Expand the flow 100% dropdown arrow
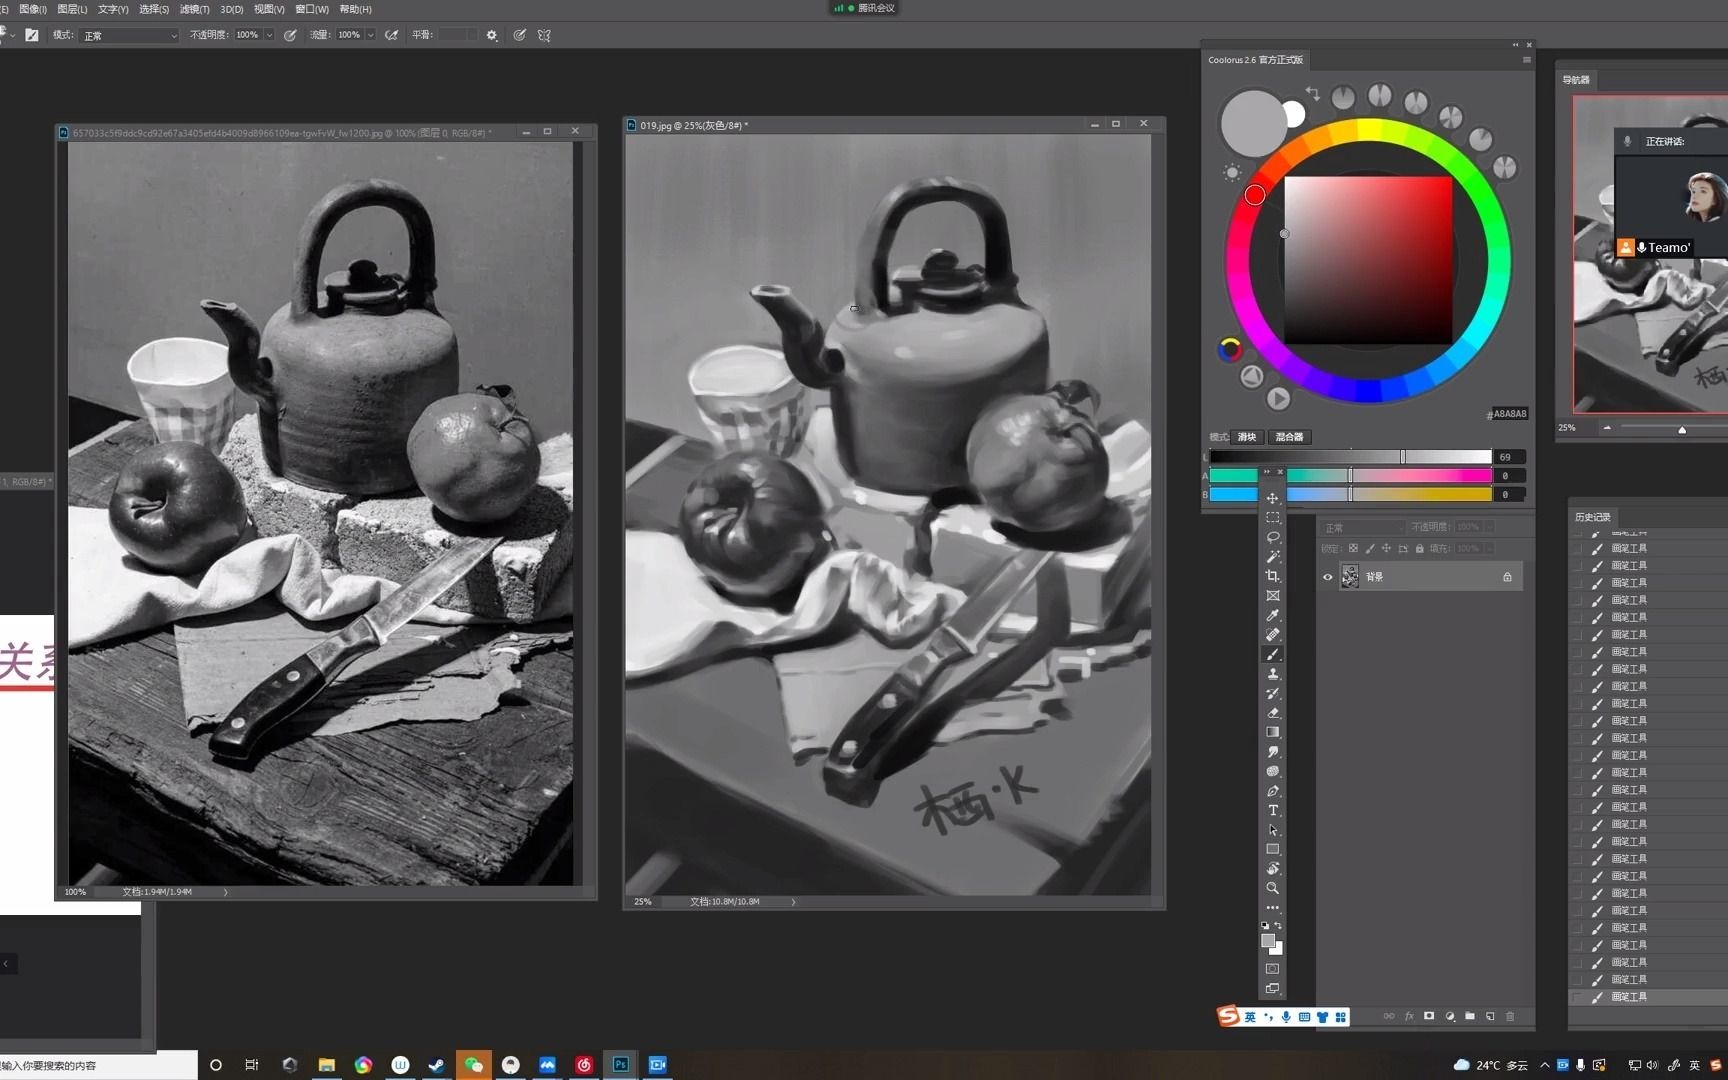The width and height of the screenshot is (1728, 1080). click(370, 35)
